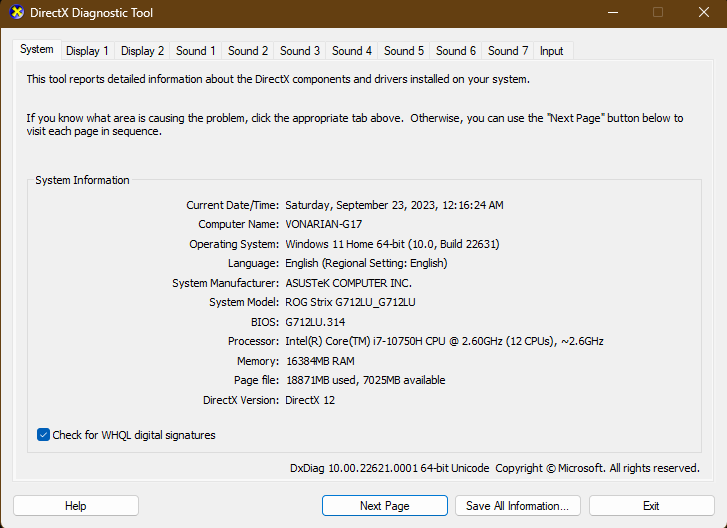Click the DirectX Version label
Viewport: 727px width, 528px height.
pyautogui.click(x=241, y=400)
